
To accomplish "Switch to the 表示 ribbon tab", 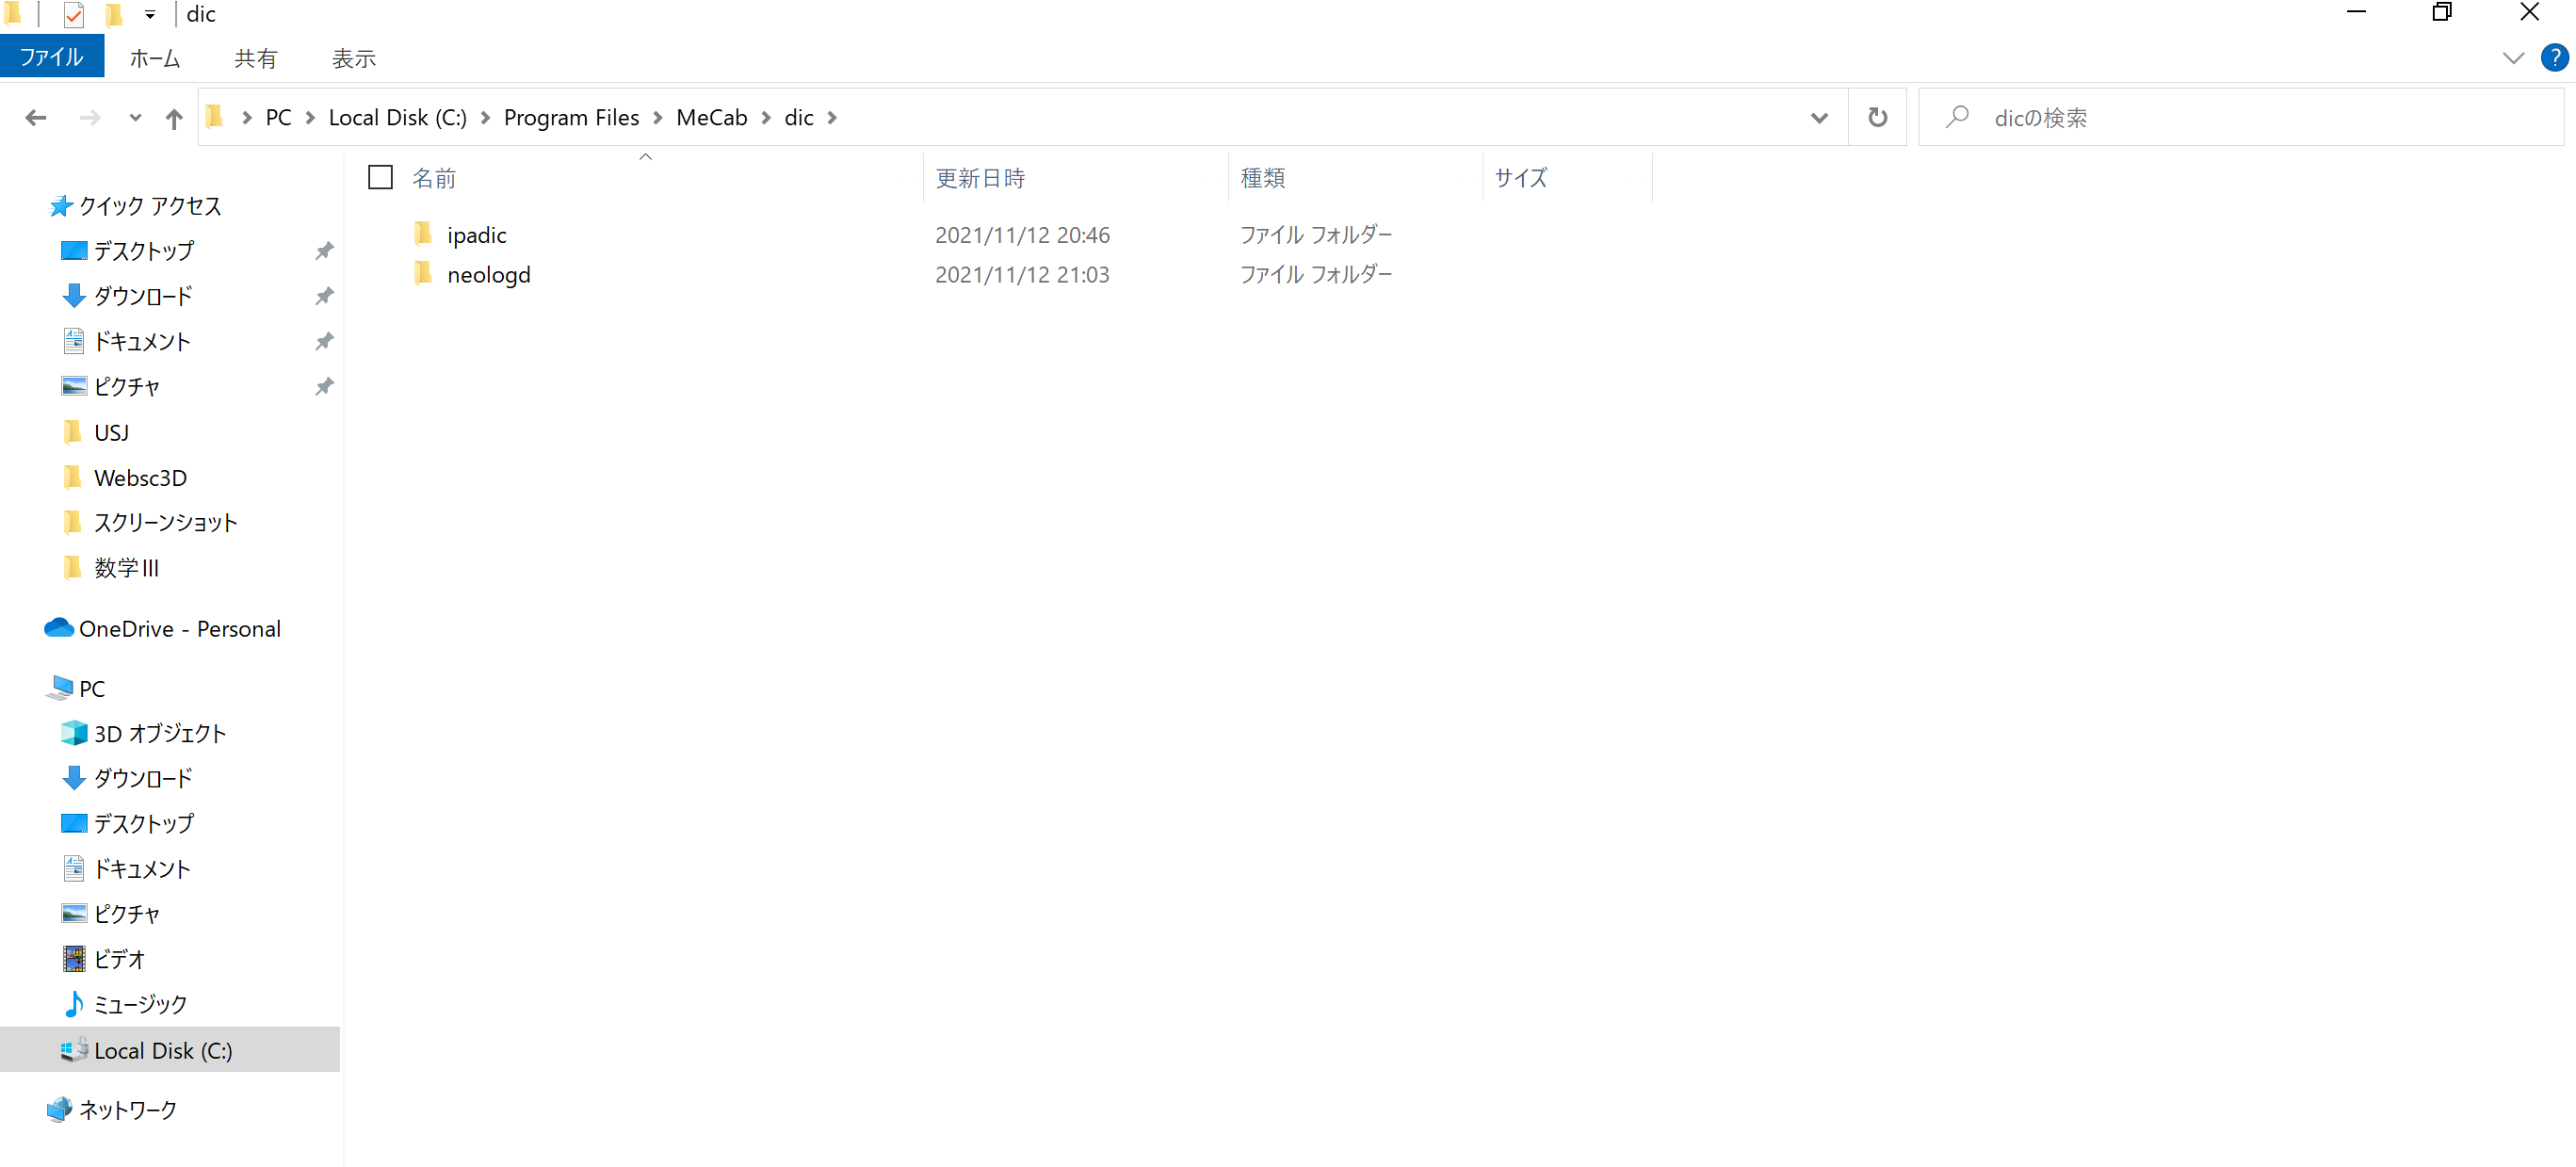I will point(353,59).
